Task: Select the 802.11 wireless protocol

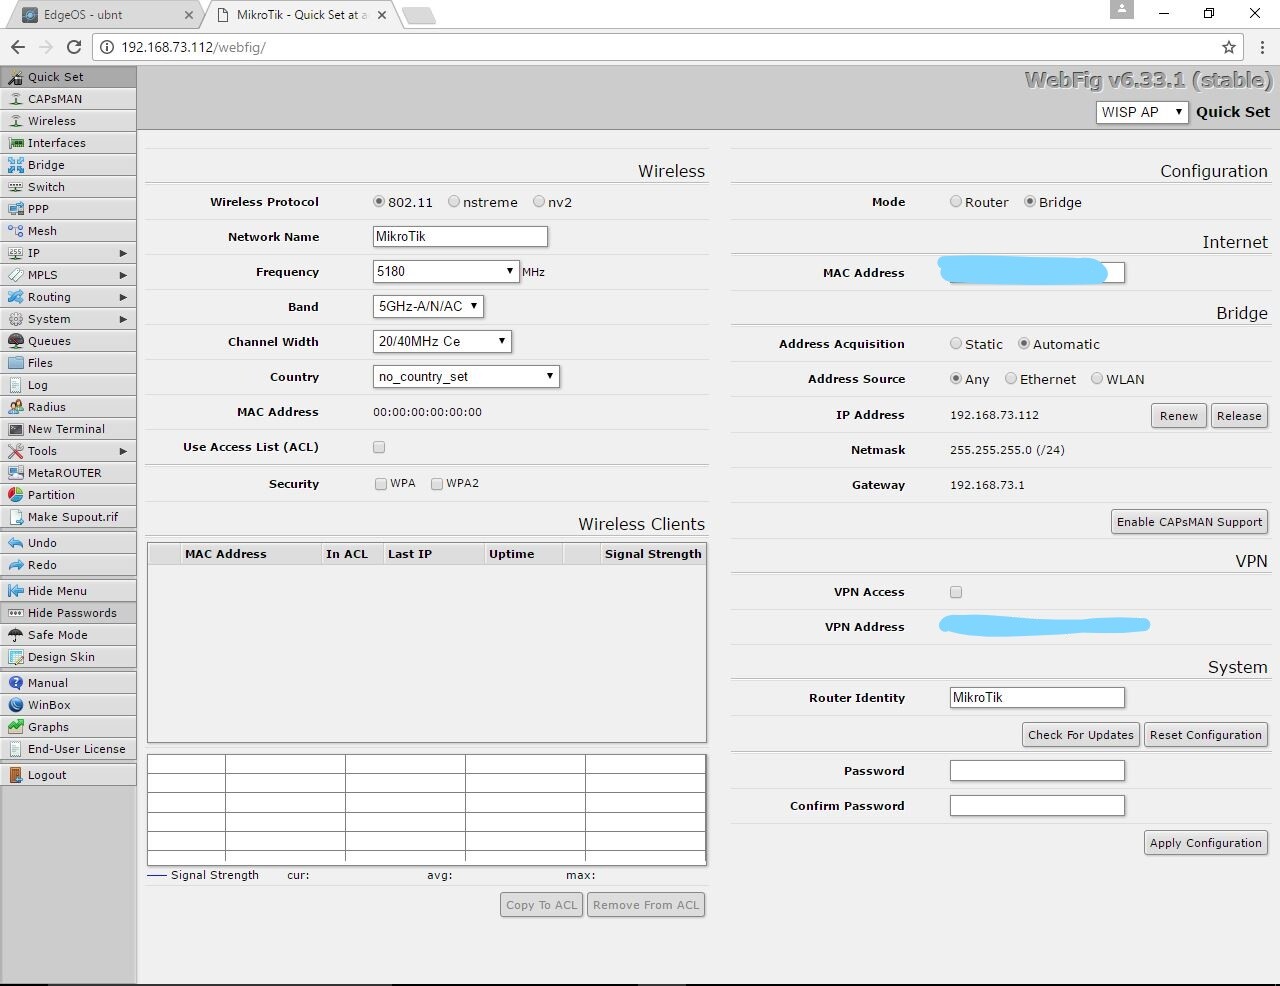Action: click(379, 202)
